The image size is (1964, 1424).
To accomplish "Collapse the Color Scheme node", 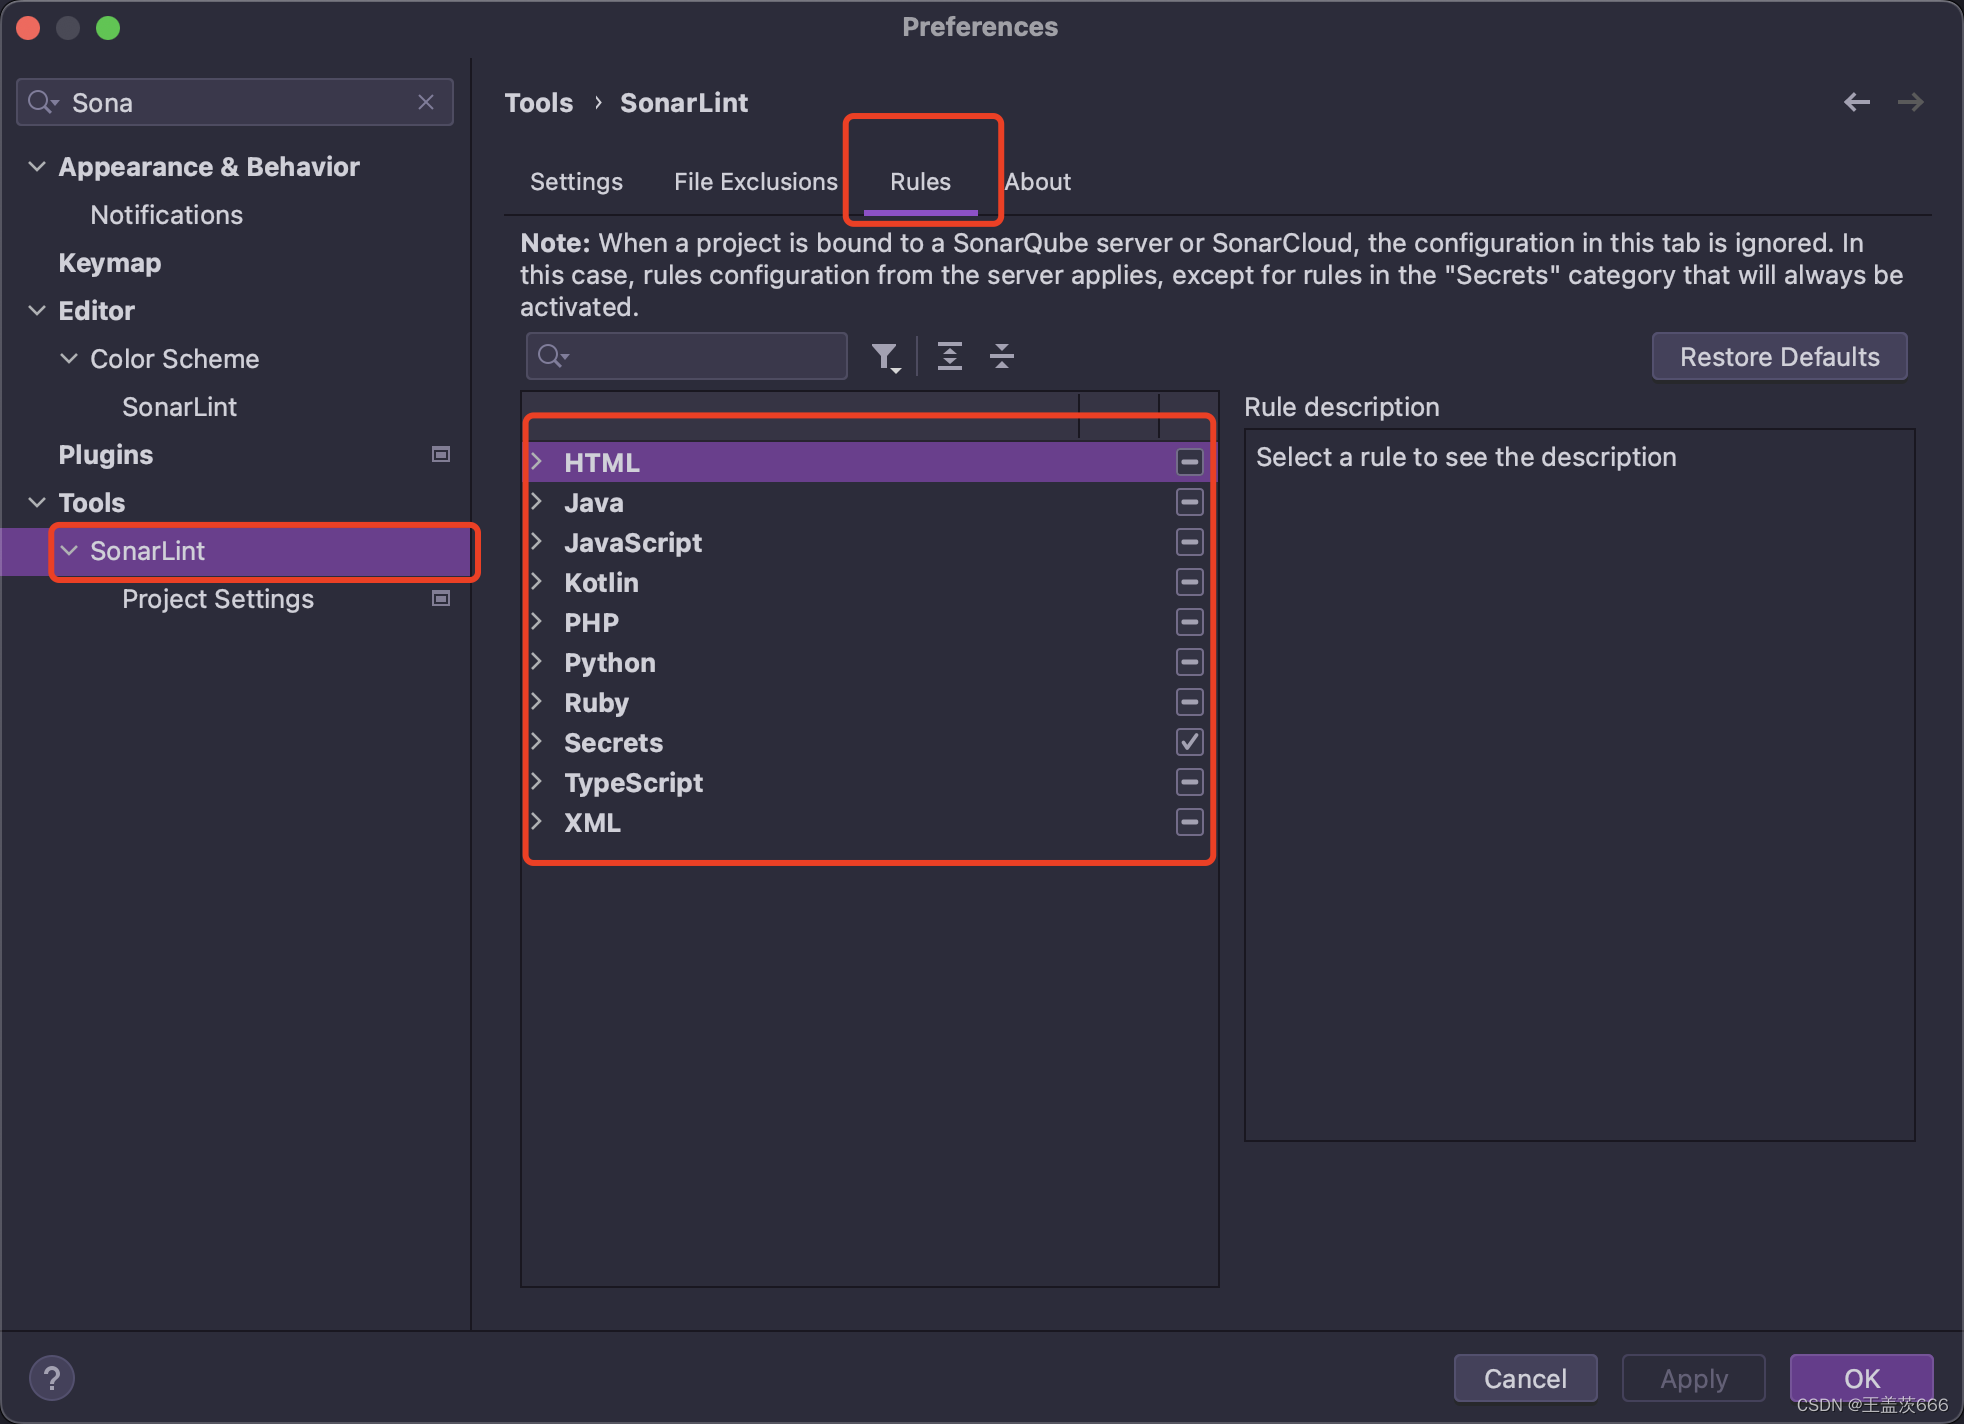I will [x=69, y=358].
